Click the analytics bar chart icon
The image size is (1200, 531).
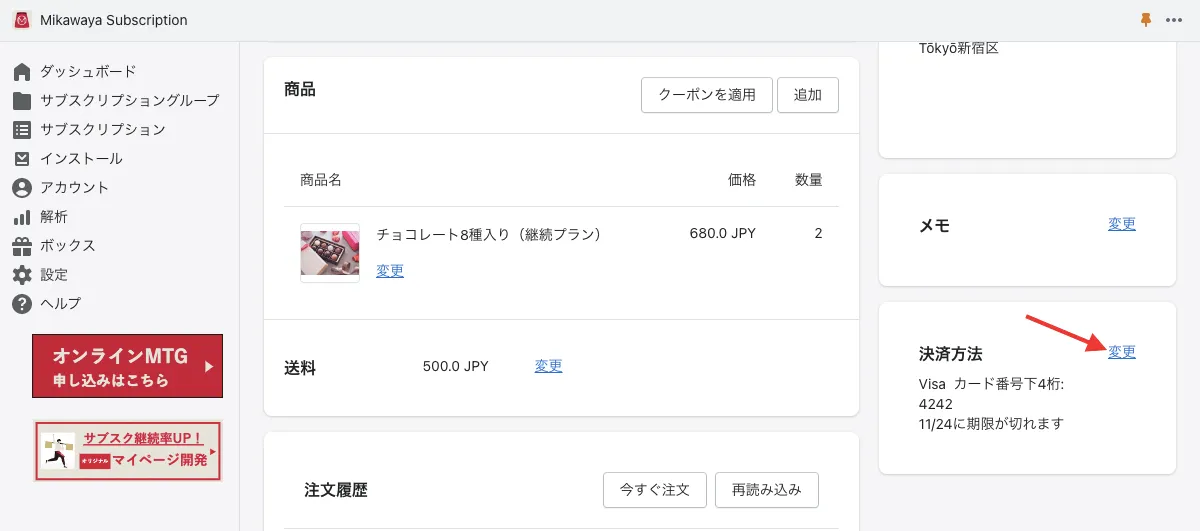coord(22,217)
